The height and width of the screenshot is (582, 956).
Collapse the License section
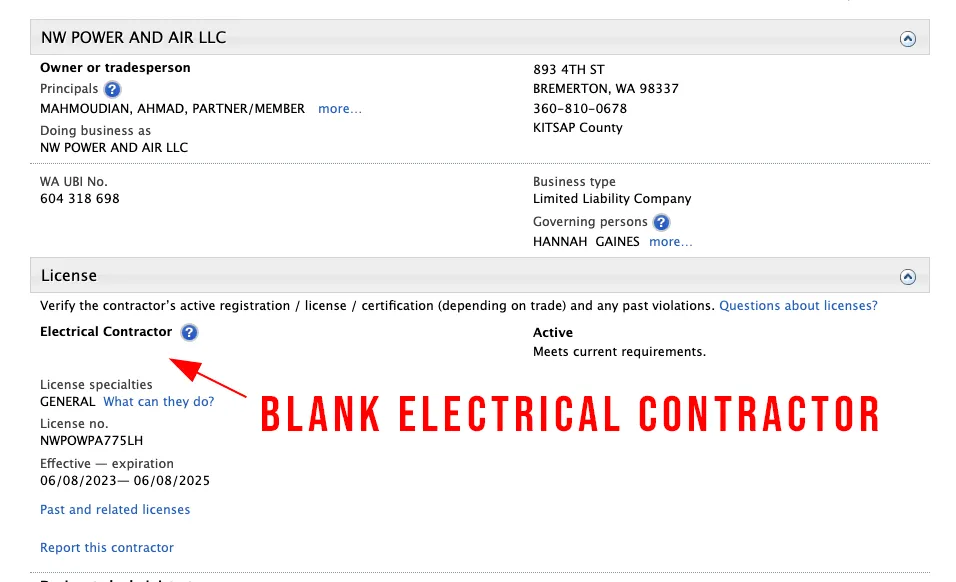click(x=907, y=276)
